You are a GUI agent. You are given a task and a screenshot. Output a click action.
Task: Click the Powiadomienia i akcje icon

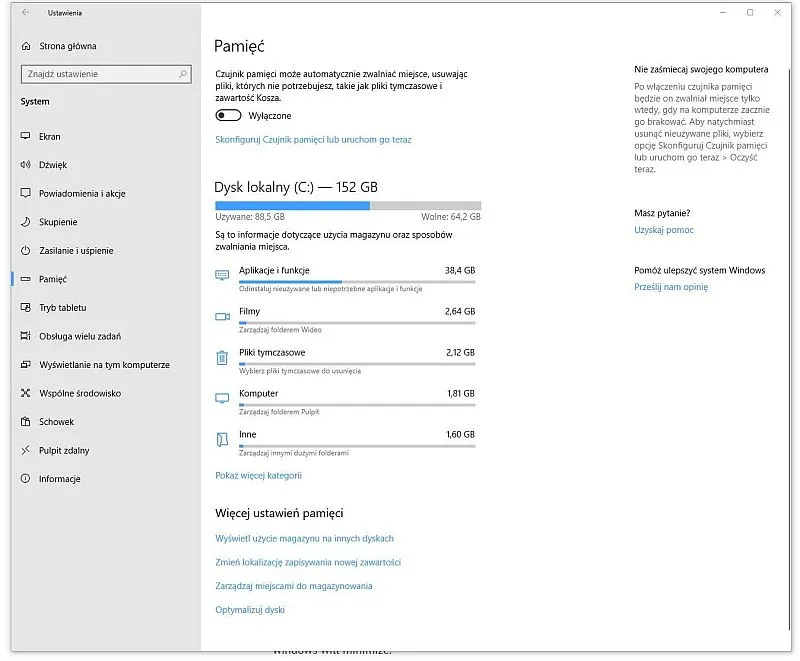tap(26, 194)
